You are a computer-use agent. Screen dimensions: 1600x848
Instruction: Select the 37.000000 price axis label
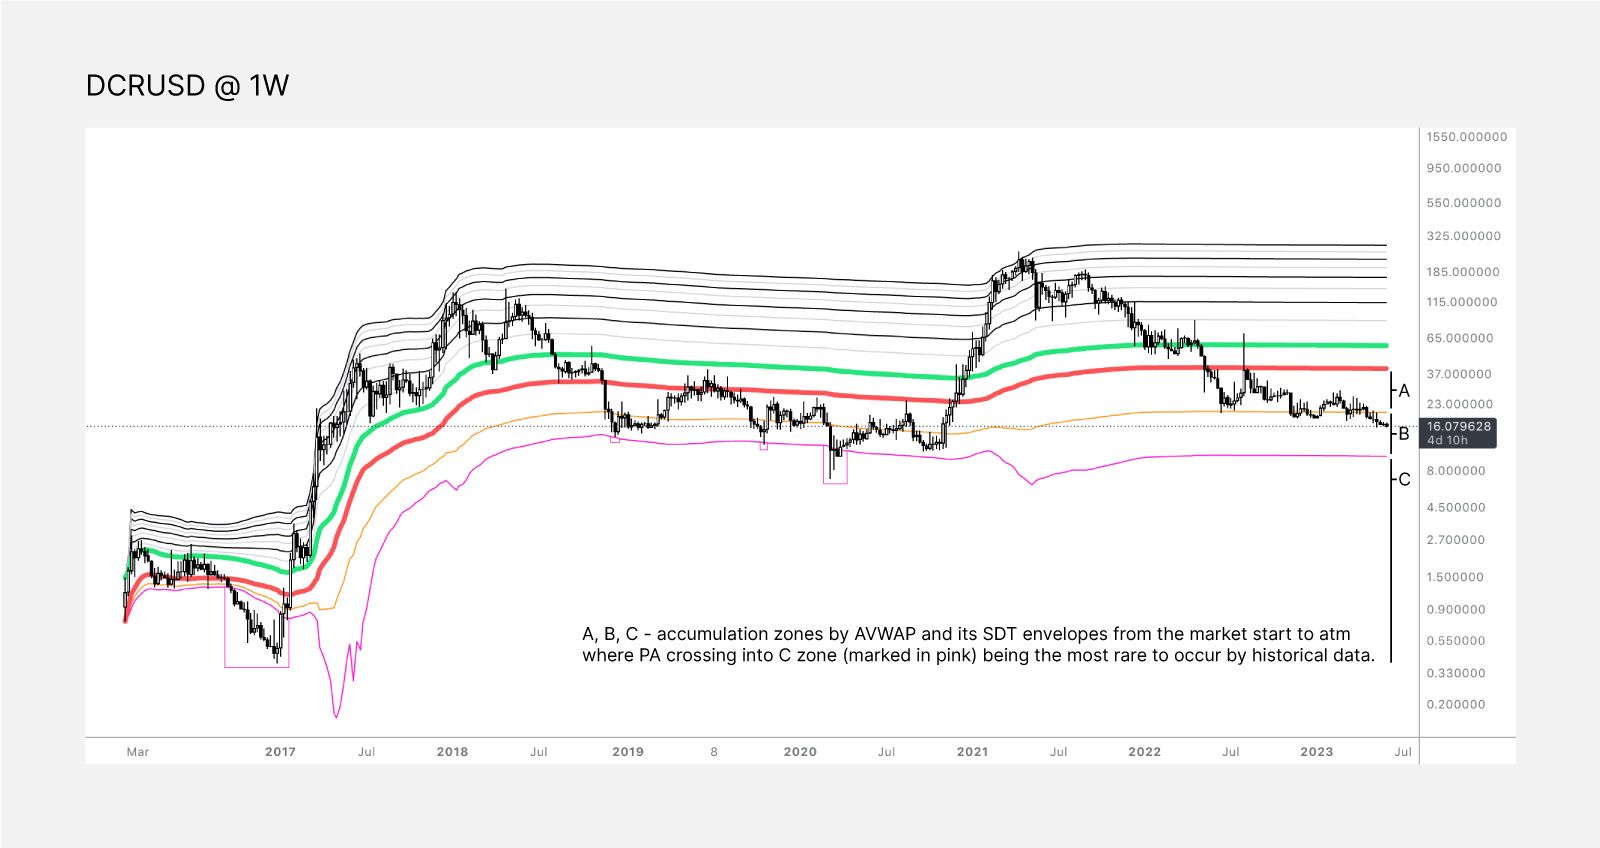(x=1460, y=374)
